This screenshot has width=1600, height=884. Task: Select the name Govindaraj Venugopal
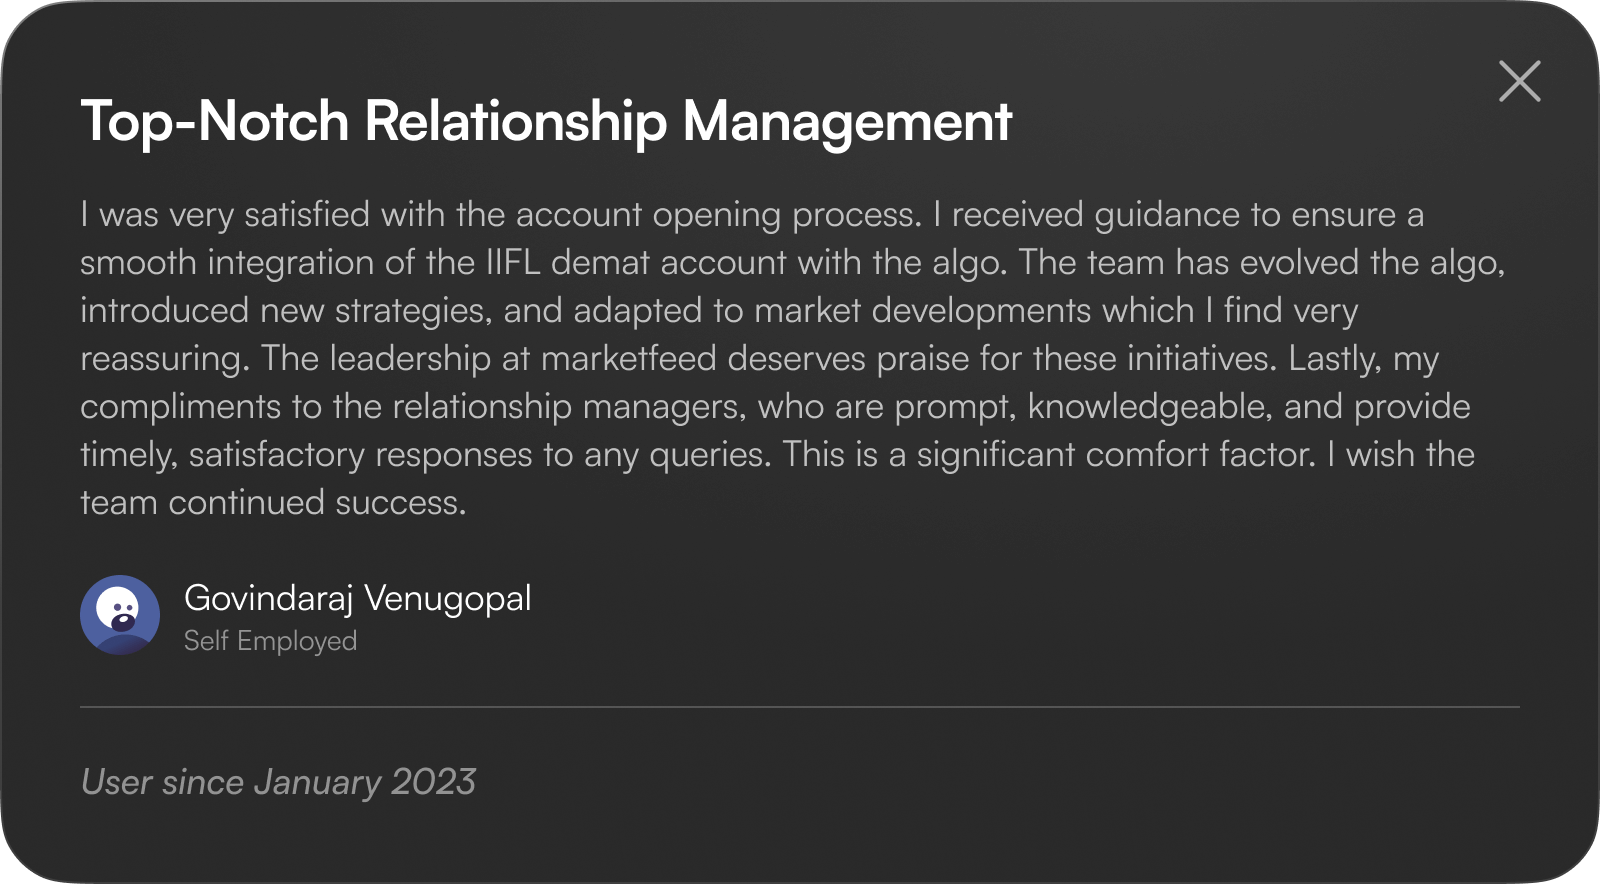point(357,598)
